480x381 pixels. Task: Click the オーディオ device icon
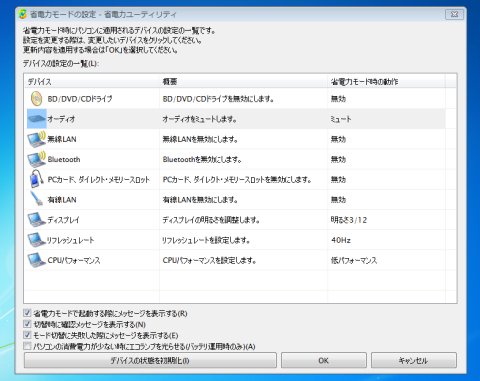point(37,119)
